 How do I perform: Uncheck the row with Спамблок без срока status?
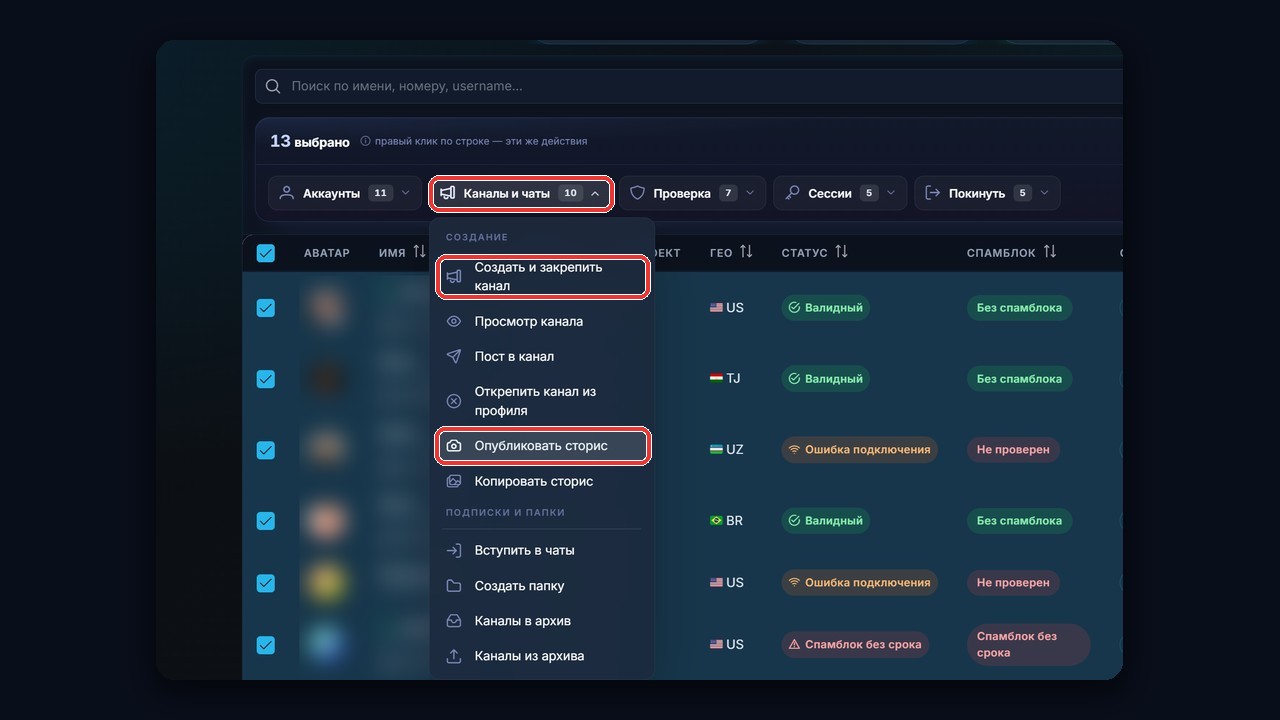[x=266, y=645]
